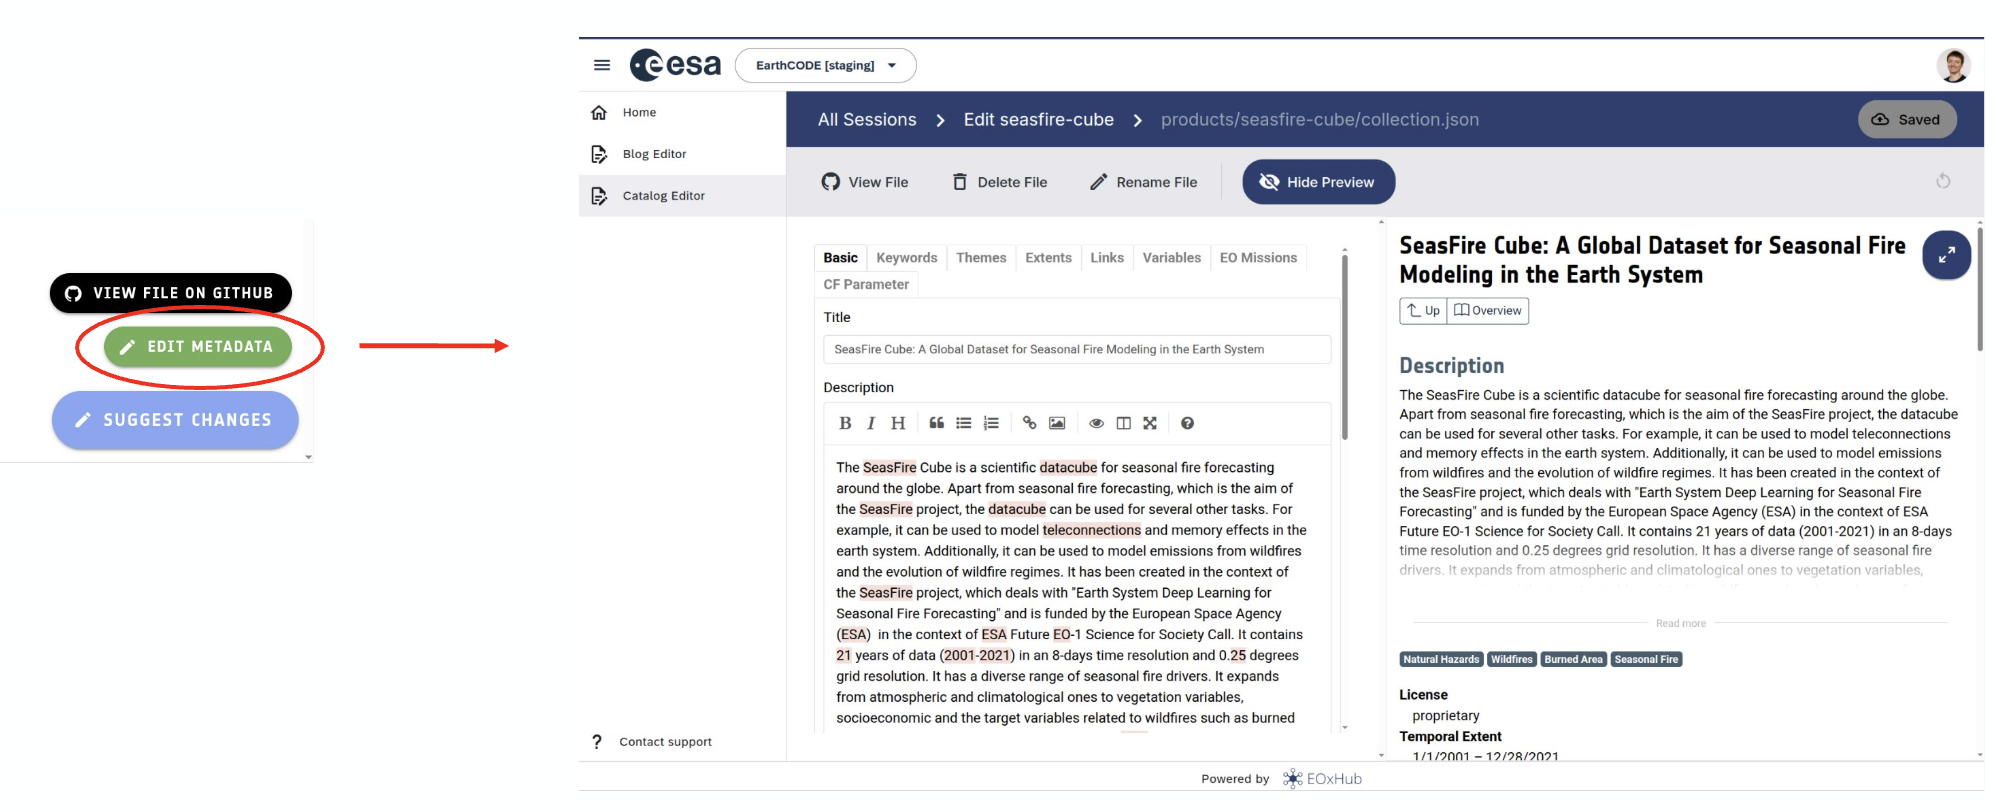
Task: Open the hamburger navigation menu
Action: click(602, 66)
